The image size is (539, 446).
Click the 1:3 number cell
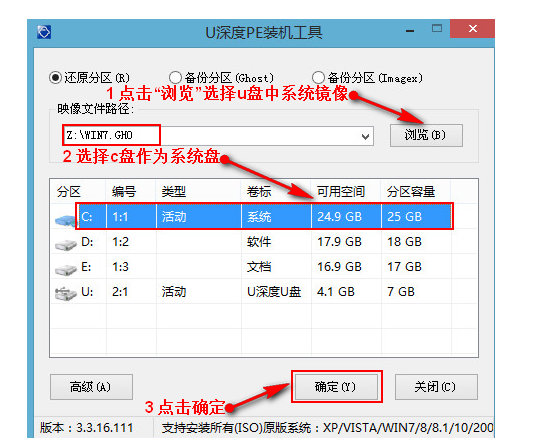pos(120,267)
